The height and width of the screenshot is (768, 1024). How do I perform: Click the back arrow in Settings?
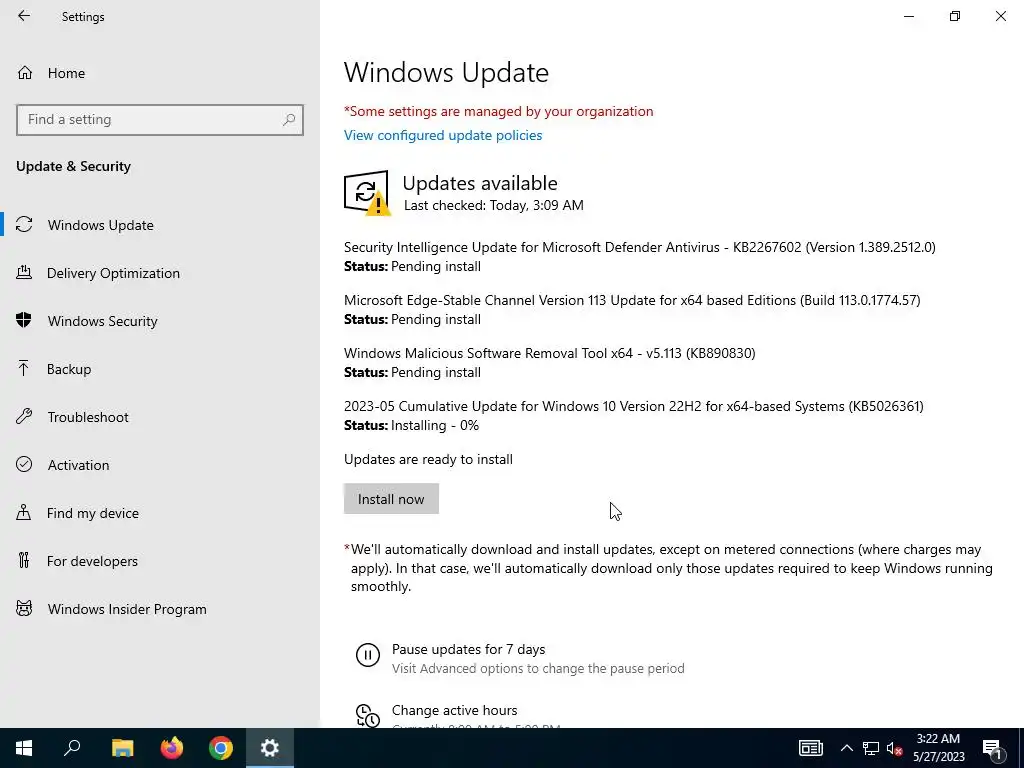24,16
